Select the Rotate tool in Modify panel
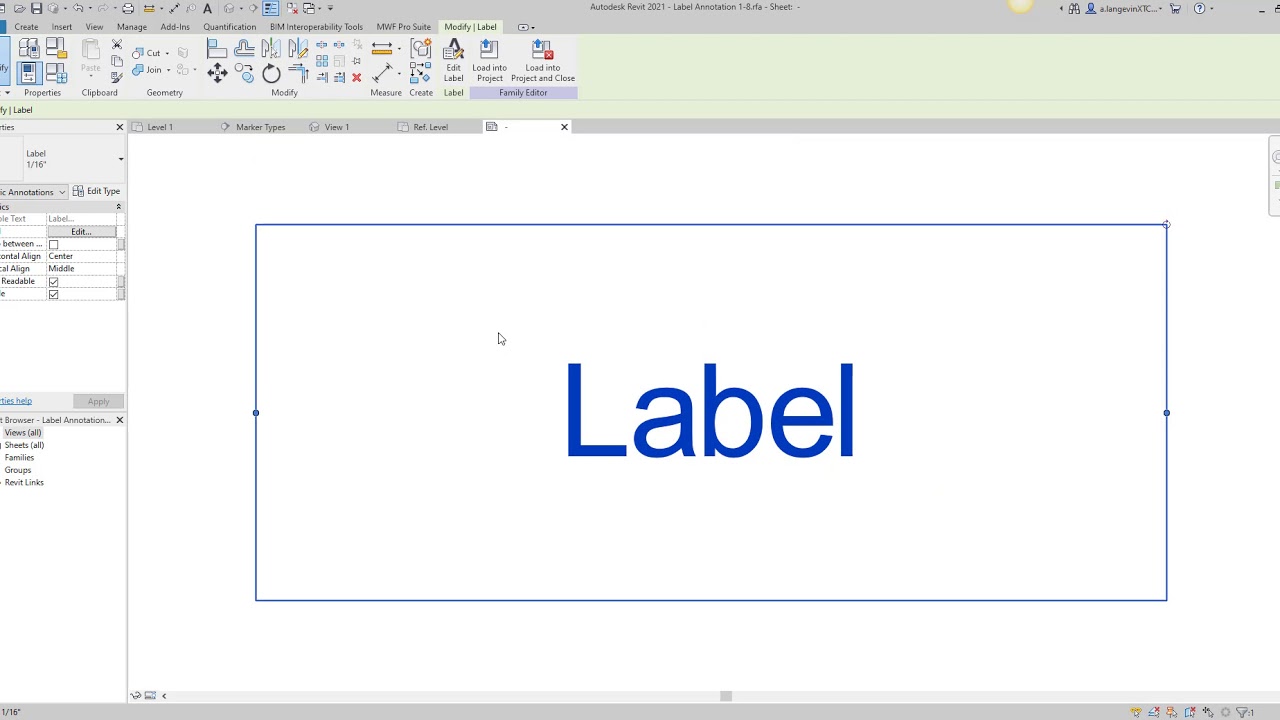The image size is (1280, 720). [271, 73]
